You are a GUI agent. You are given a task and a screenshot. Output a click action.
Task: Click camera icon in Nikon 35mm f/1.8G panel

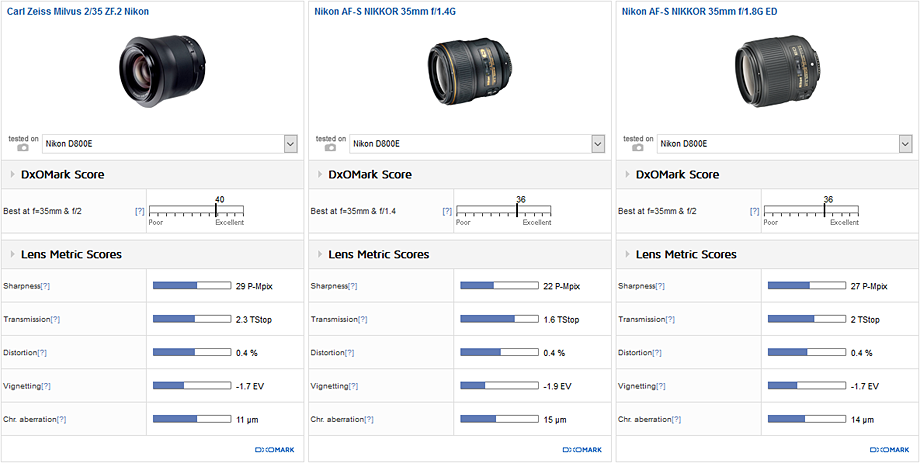638,147
